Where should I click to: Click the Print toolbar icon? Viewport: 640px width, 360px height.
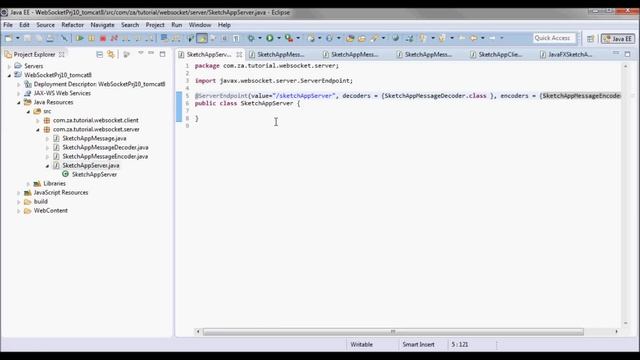click(50, 38)
